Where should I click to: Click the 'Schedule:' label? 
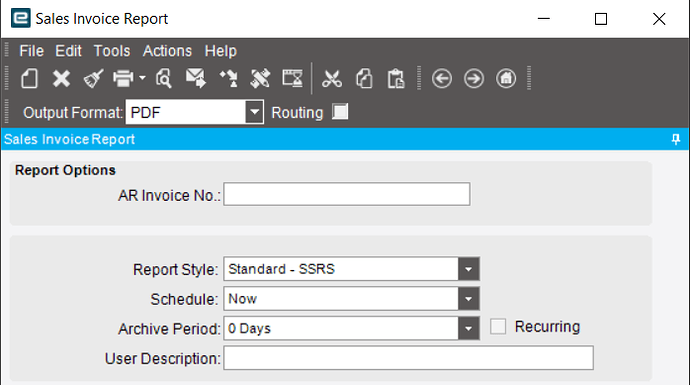pos(184,299)
